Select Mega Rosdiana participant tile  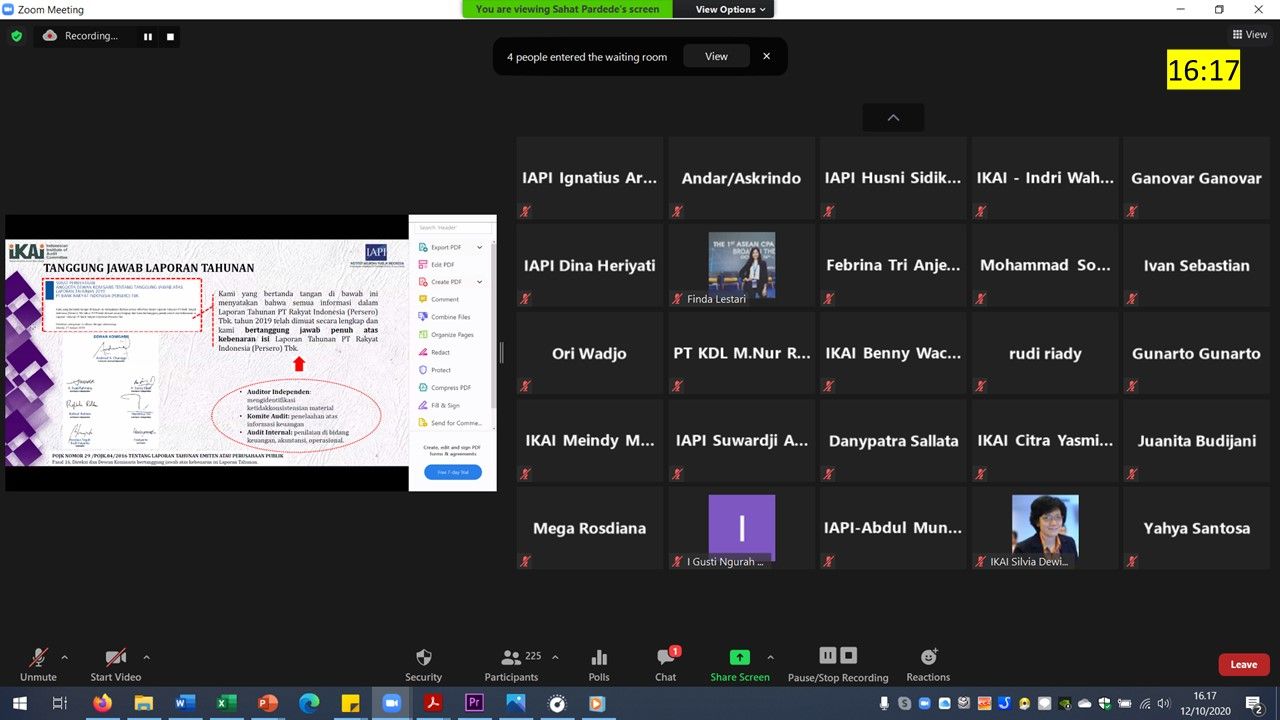pos(590,528)
